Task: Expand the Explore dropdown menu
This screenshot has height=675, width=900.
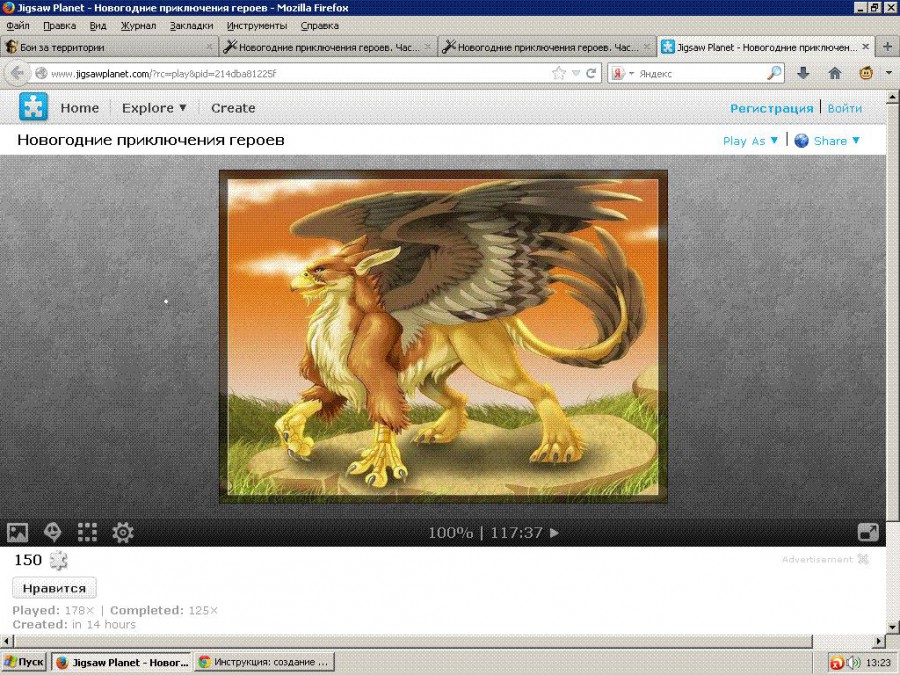Action: [154, 108]
